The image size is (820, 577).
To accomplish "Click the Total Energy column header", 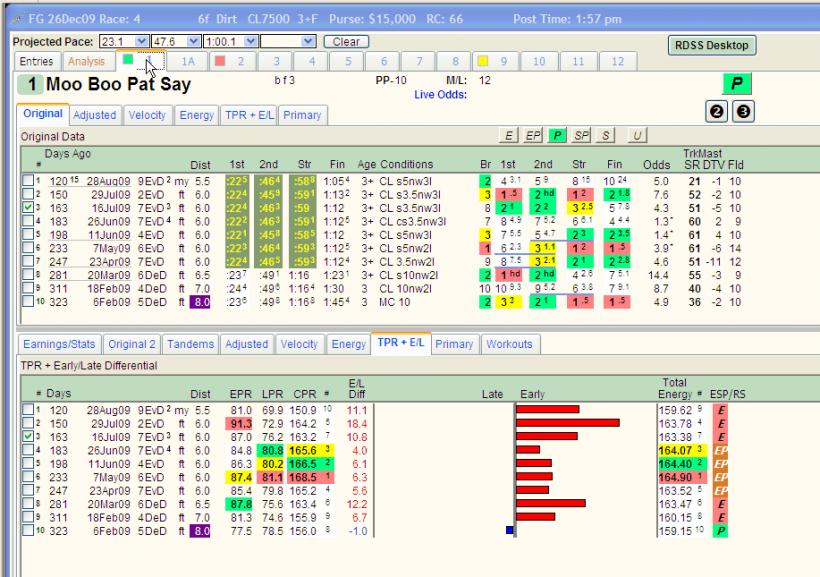I will tap(675, 389).
